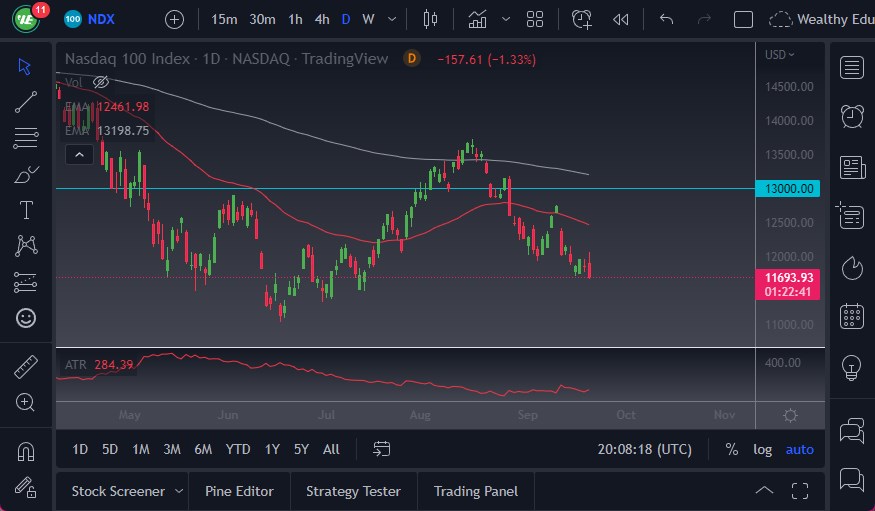The height and width of the screenshot is (511, 875).
Task: Open the emoji icons tool
Action: click(27, 318)
